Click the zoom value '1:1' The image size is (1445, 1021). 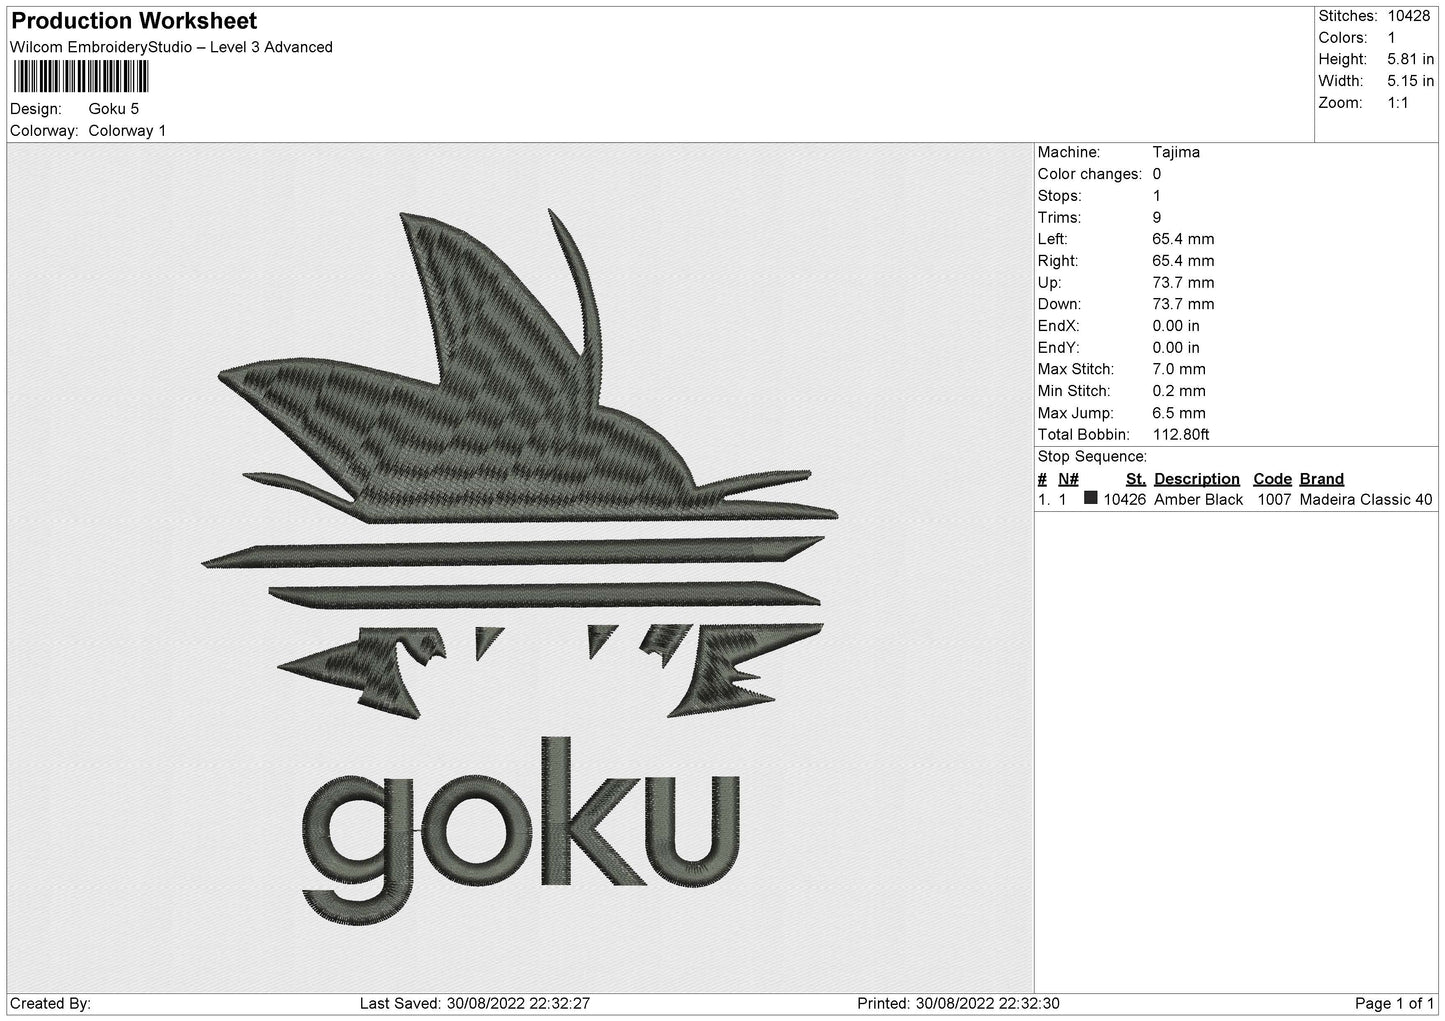click(x=1398, y=103)
